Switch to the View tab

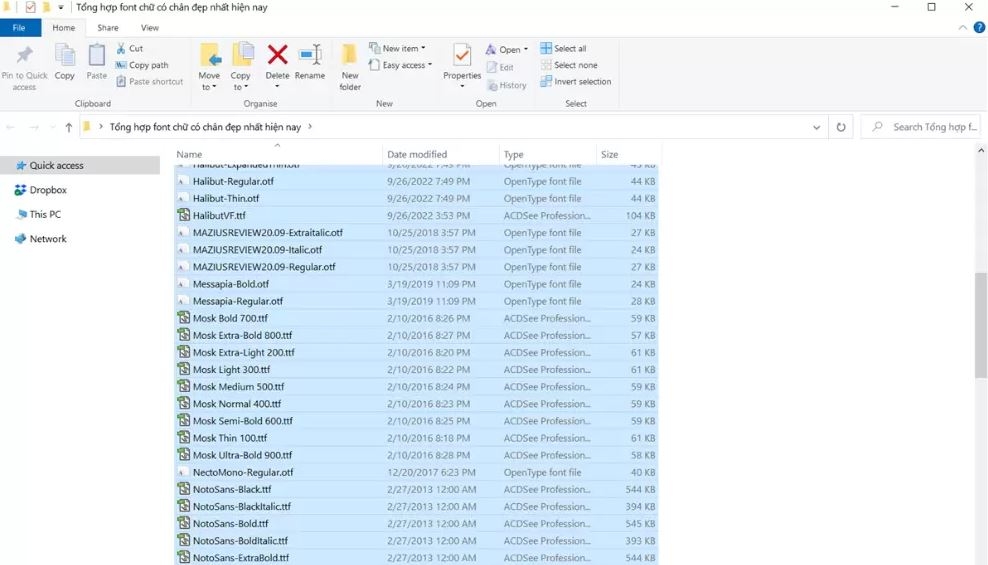tap(150, 28)
